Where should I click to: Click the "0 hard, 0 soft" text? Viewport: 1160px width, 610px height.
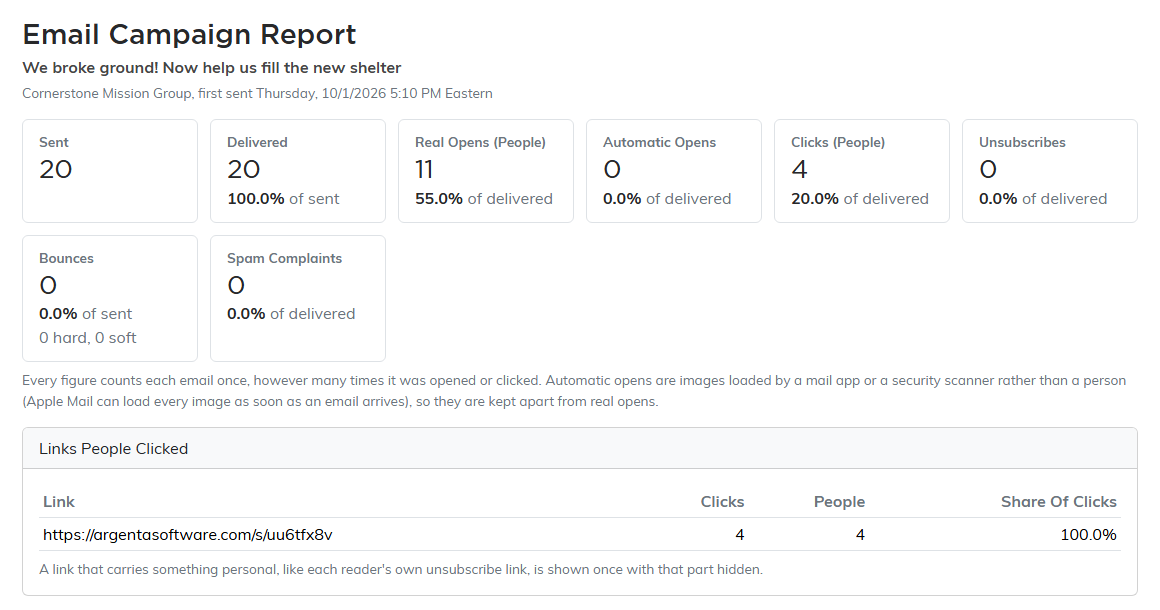point(88,338)
